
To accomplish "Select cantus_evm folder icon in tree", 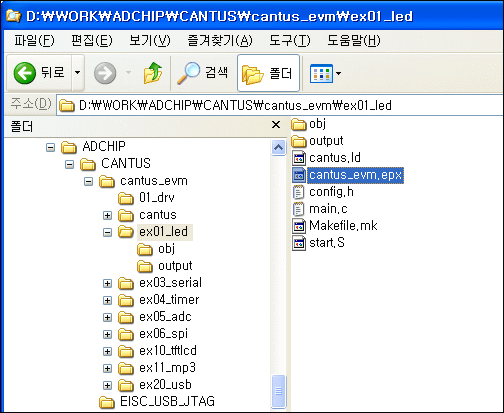I will tap(107, 181).
